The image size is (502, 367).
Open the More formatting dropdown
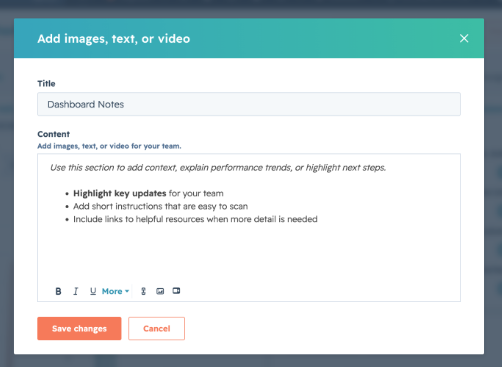pos(115,291)
